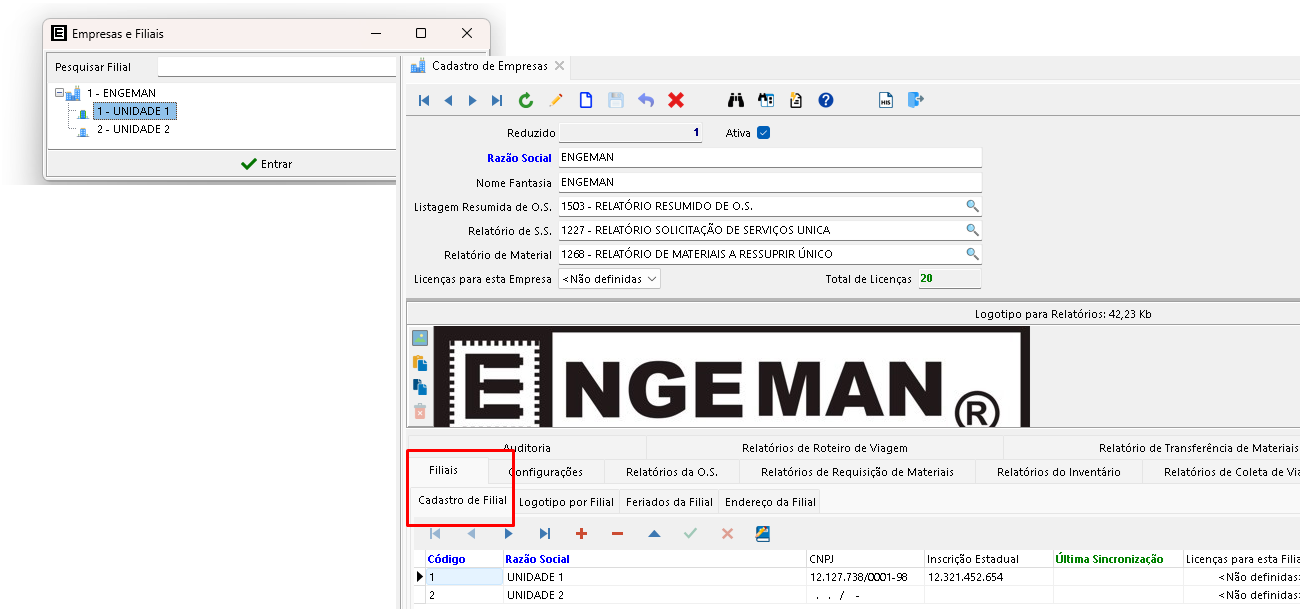This screenshot has height=609, width=1300.
Task: Open lookup for Relatório de Material field
Action: point(971,254)
